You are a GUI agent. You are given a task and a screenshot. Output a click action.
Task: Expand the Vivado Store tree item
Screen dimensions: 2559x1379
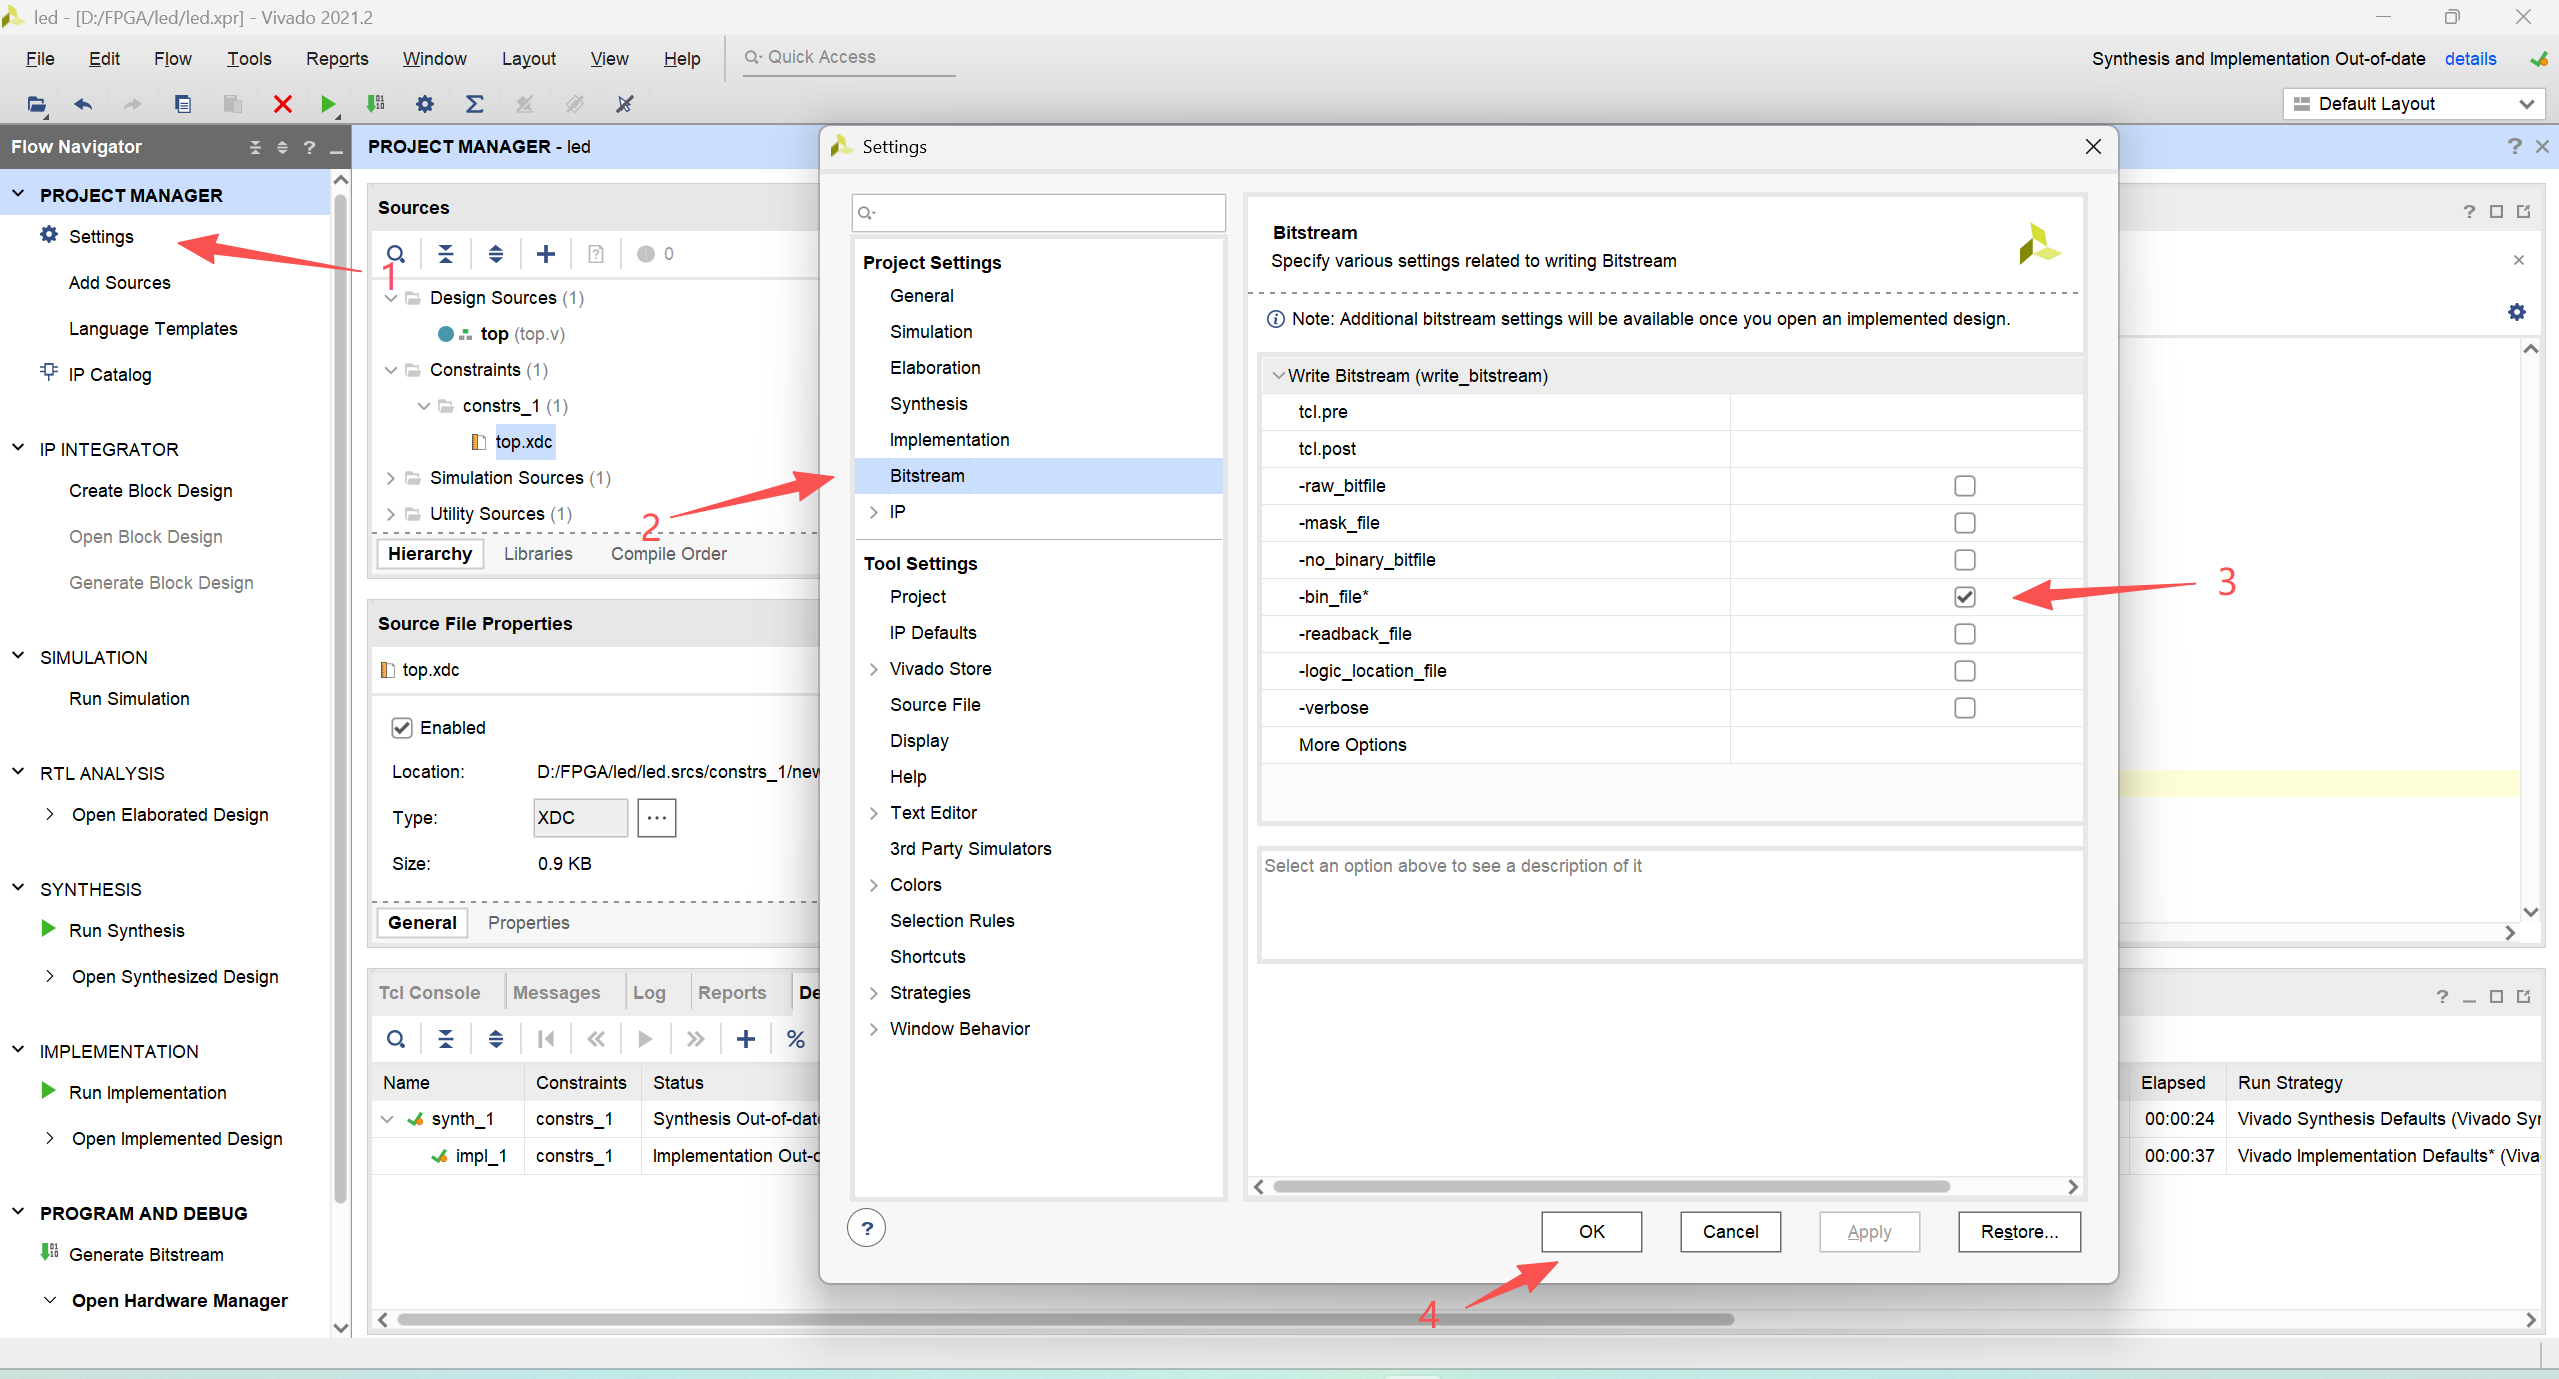[874, 669]
